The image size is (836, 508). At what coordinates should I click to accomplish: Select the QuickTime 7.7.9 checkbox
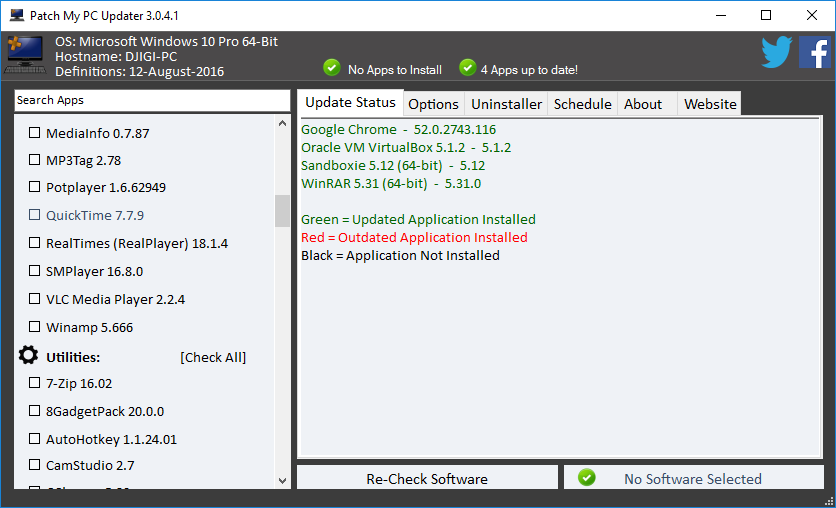point(34,215)
